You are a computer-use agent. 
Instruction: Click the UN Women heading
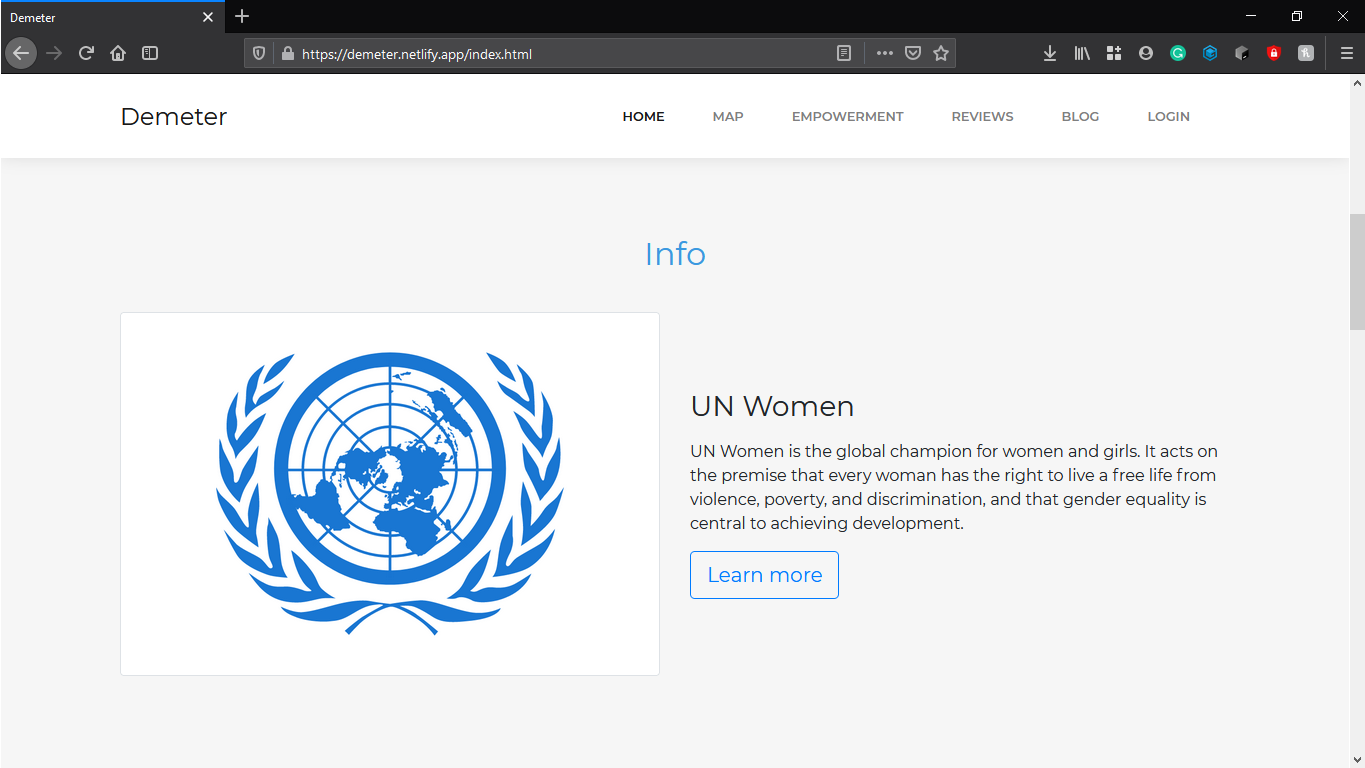[772, 406]
